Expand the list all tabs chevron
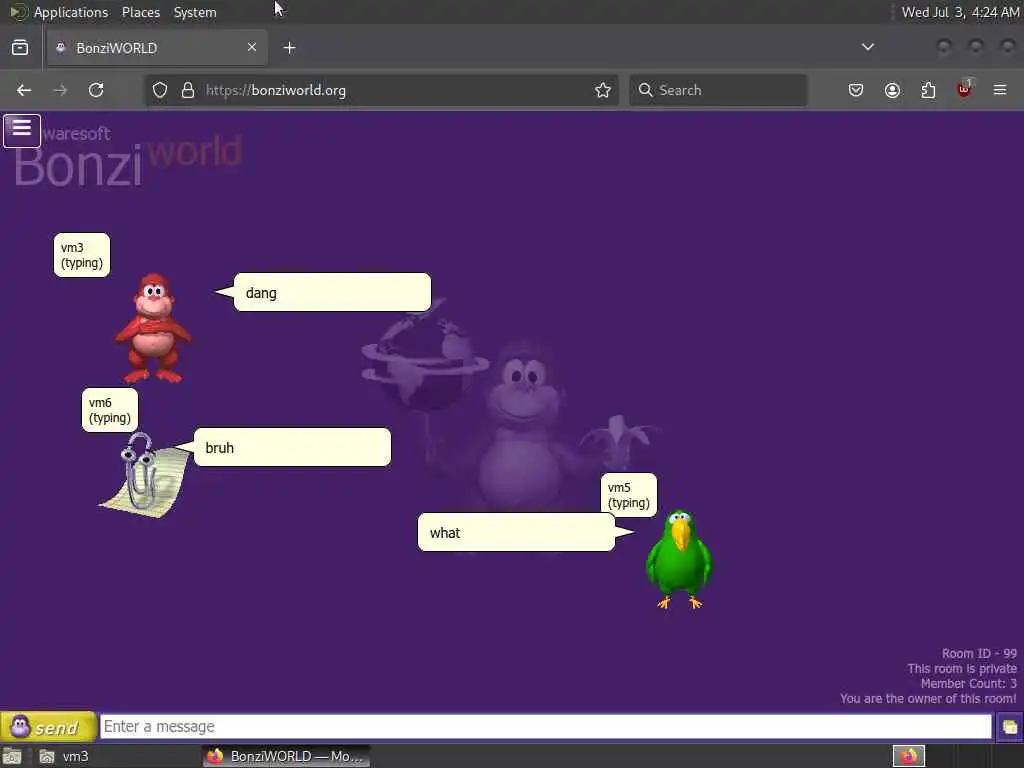Viewport: 1024px width, 768px height. (868, 47)
